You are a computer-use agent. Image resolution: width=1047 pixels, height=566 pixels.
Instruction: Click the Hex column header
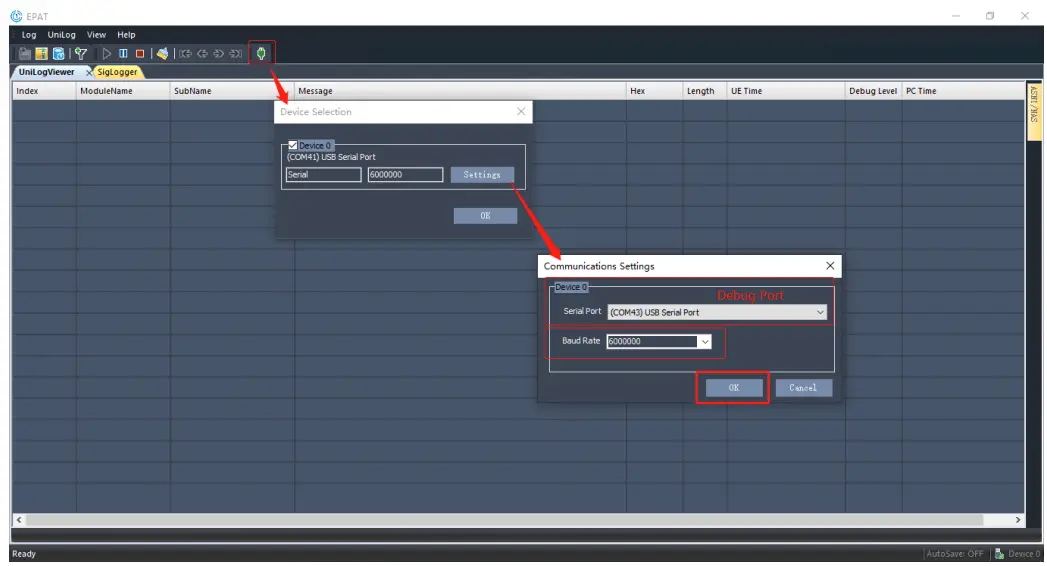[654, 91]
